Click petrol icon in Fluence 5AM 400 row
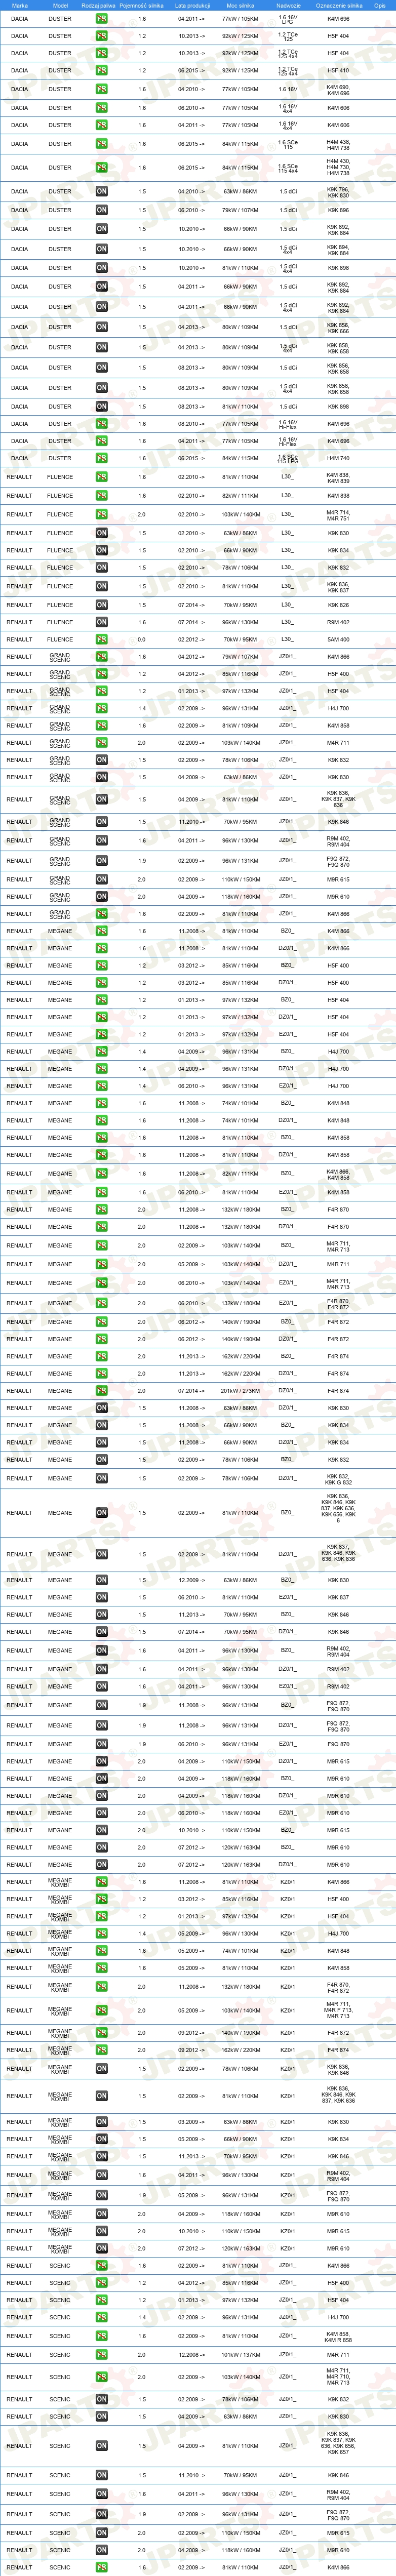Image resolution: width=396 pixels, height=2576 pixels. coord(102,639)
